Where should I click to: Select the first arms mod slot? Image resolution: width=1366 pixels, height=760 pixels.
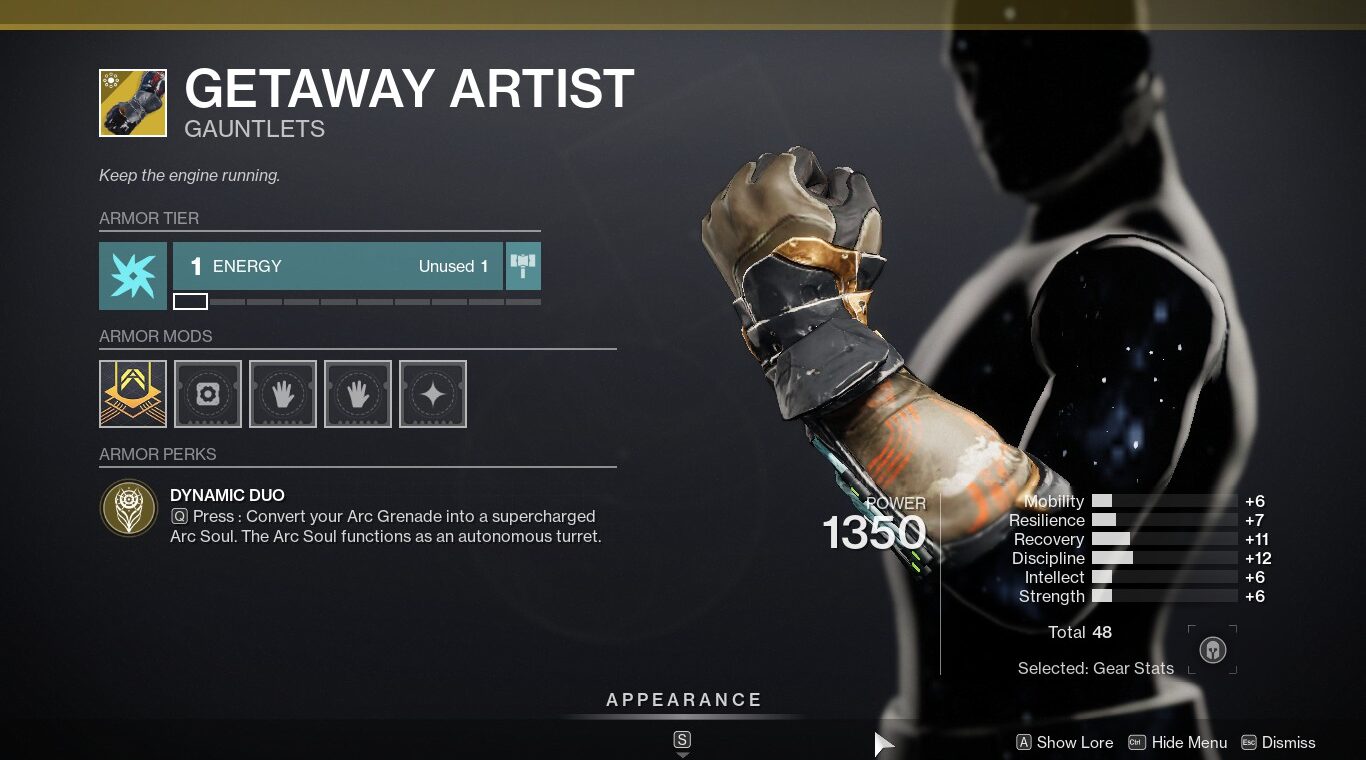click(283, 394)
